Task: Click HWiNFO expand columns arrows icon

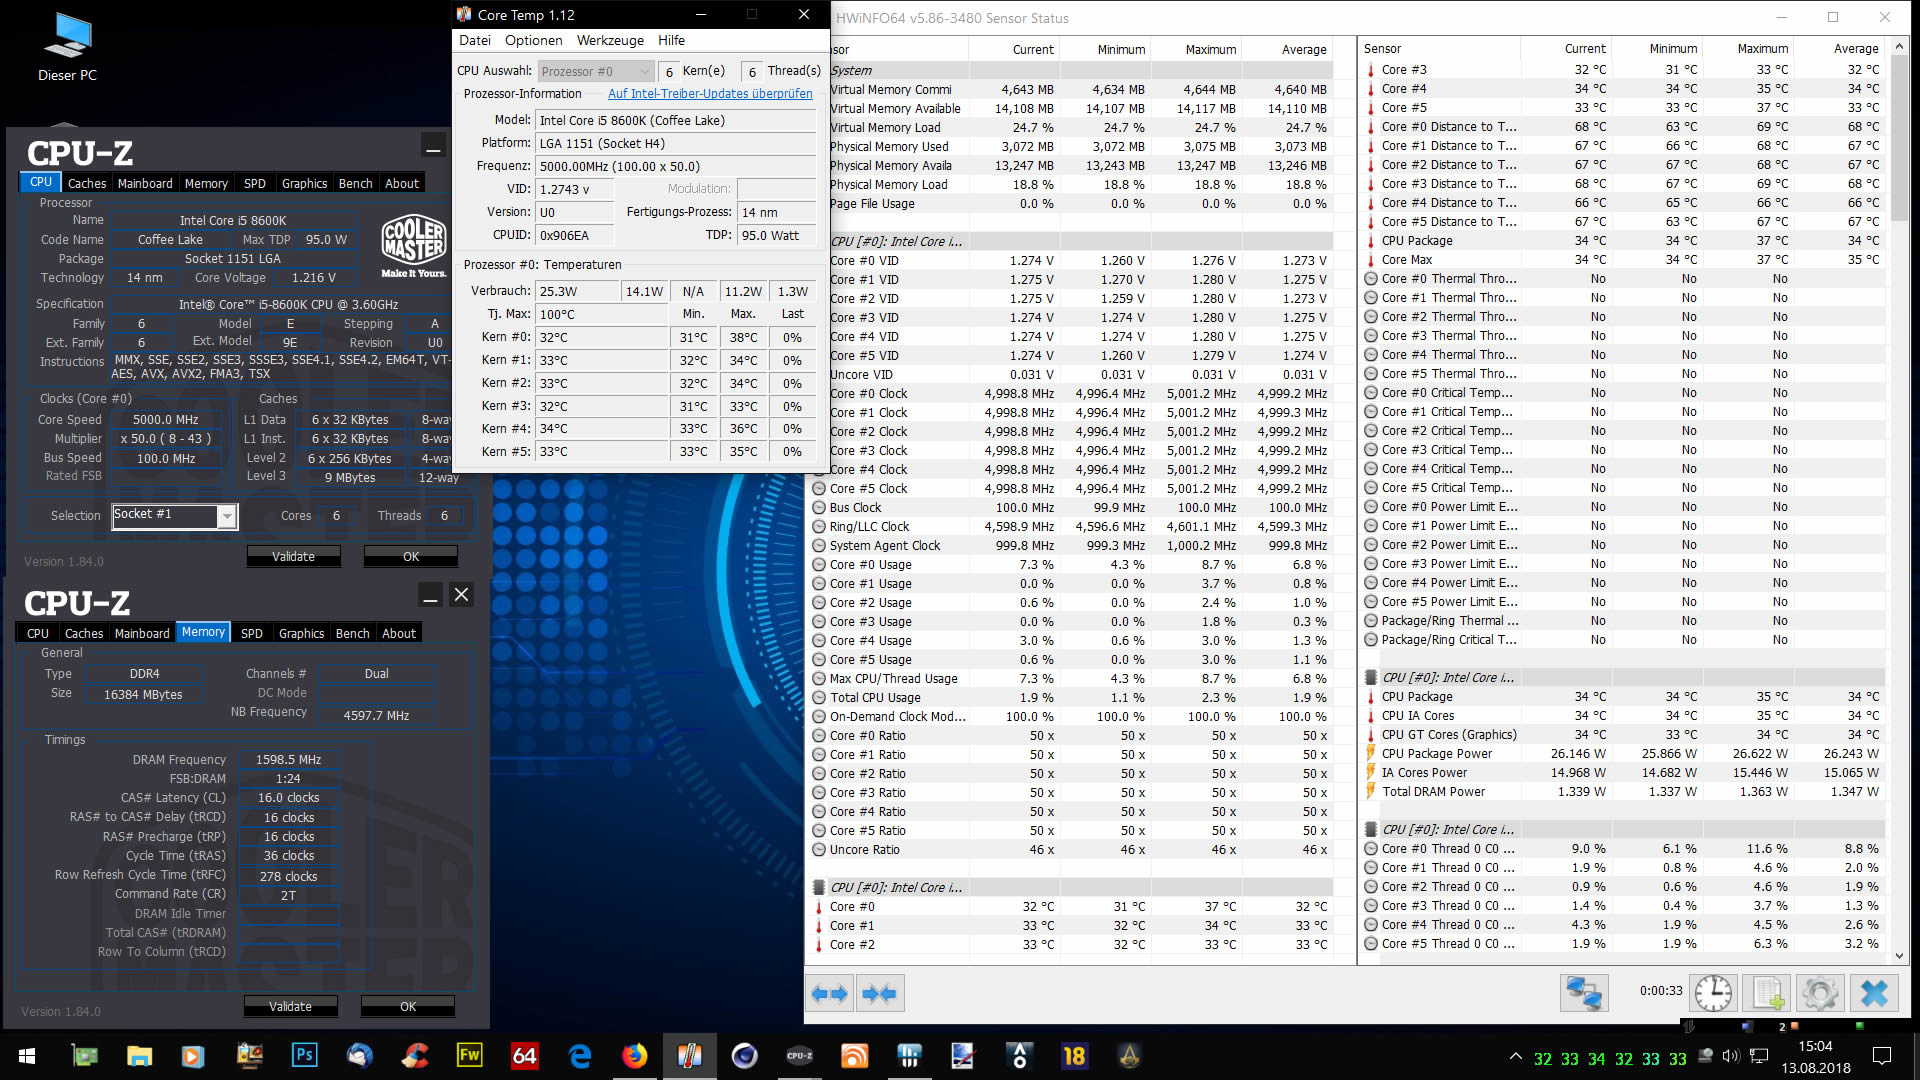Action: pyautogui.click(x=829, y=993)
